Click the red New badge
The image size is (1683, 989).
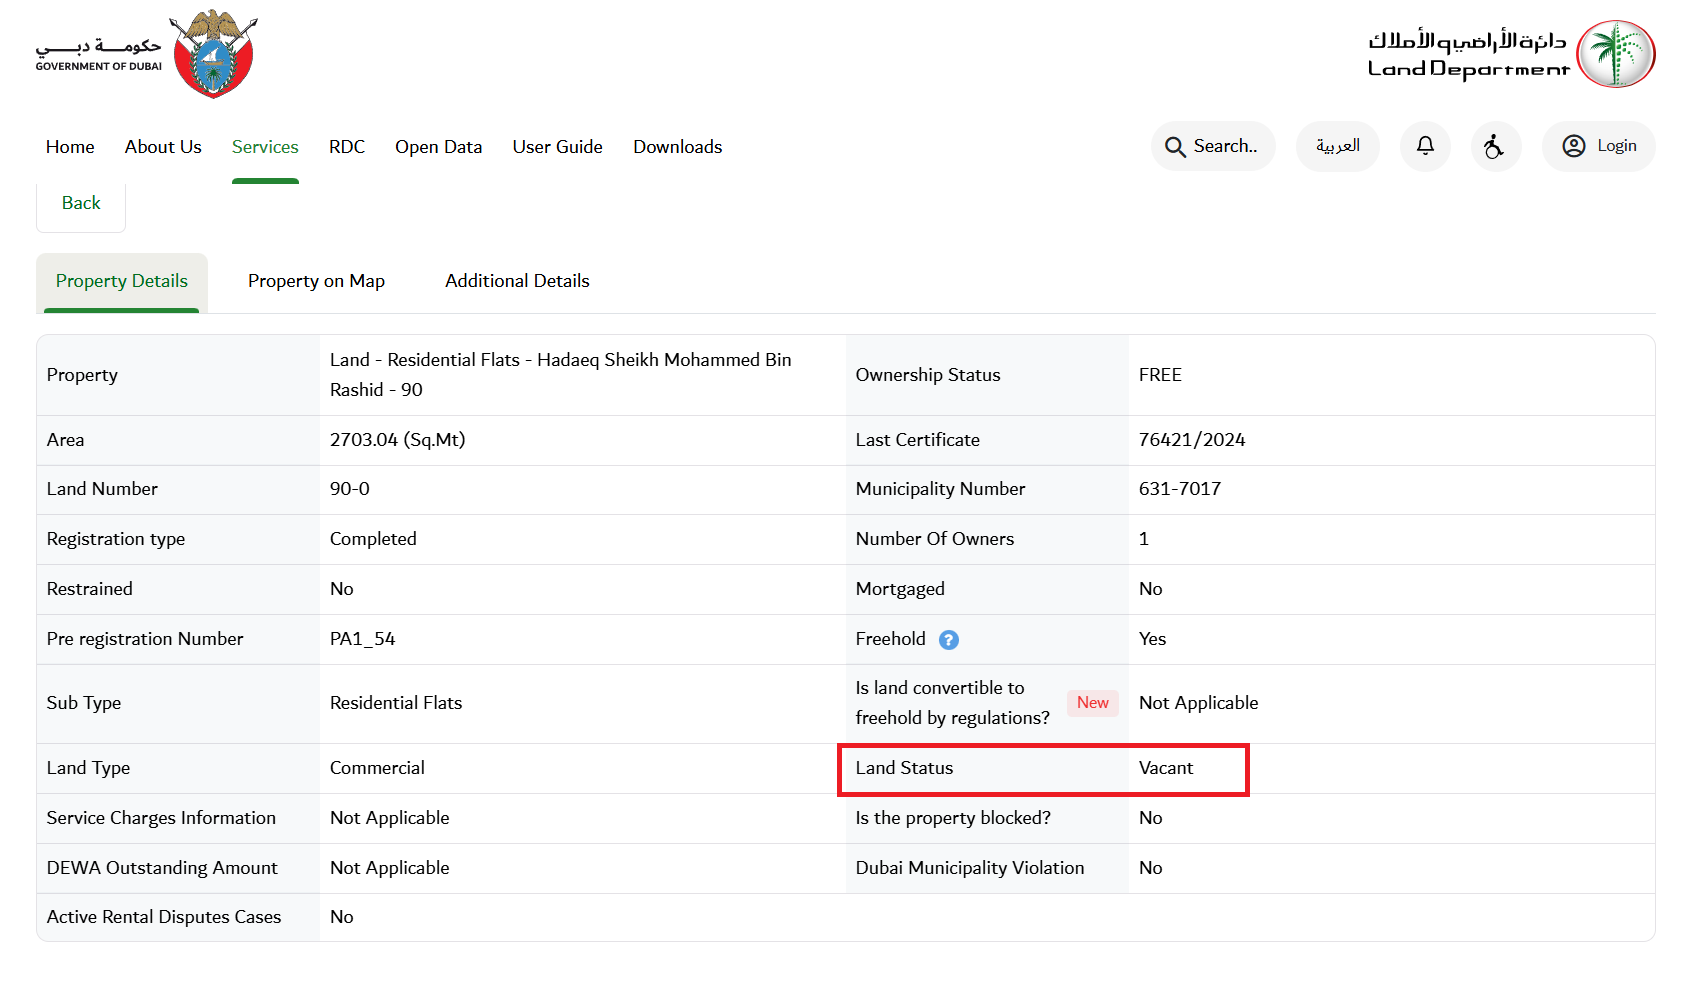(x=1092, y=703)
